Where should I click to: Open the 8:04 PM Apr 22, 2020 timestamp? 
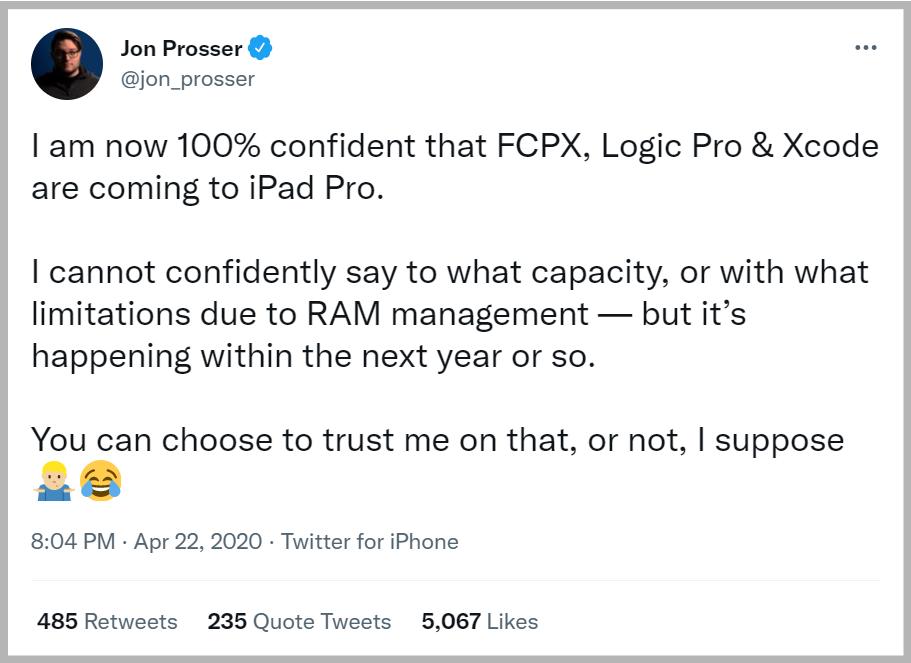point(146,542)
